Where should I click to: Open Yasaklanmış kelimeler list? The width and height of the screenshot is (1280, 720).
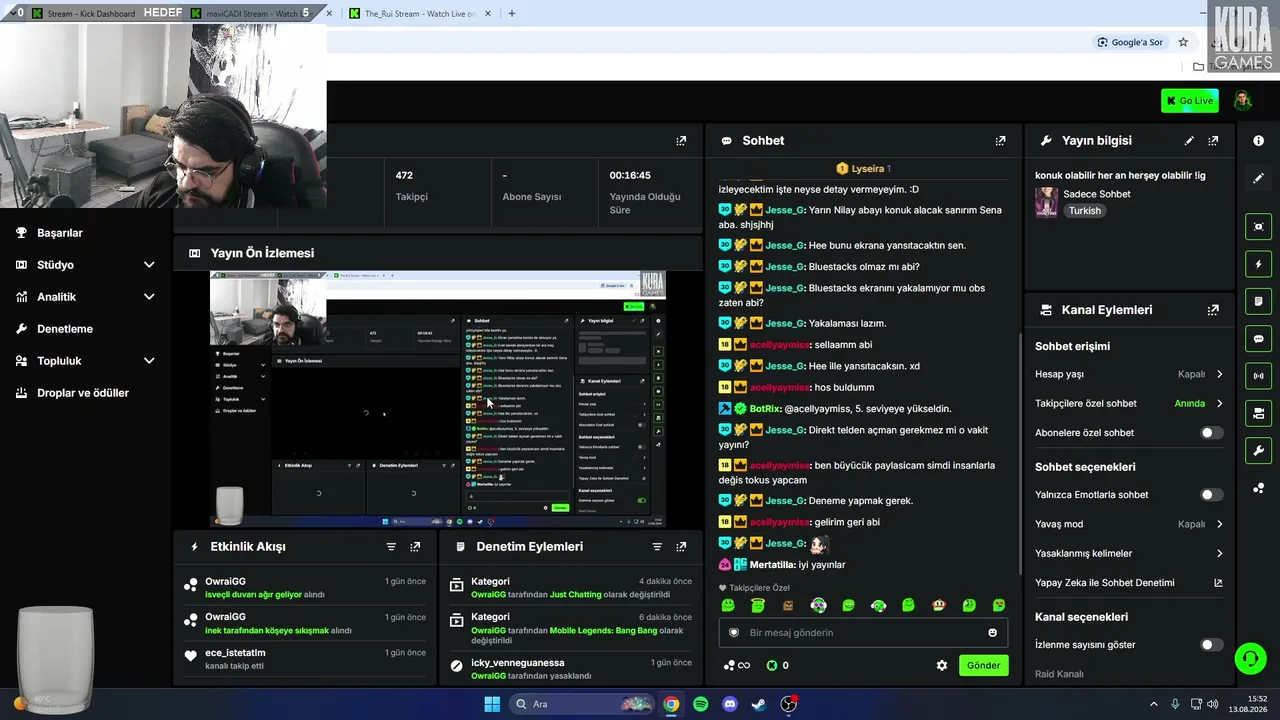[x=1129, y=553]
